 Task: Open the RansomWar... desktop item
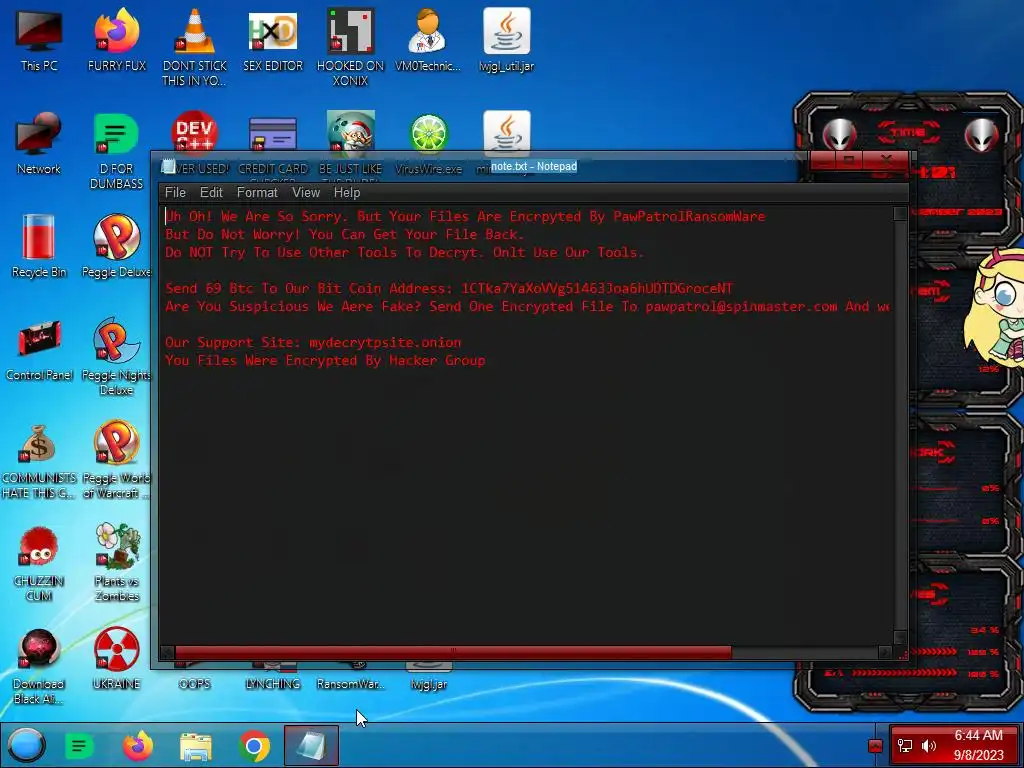coord(351,684)
